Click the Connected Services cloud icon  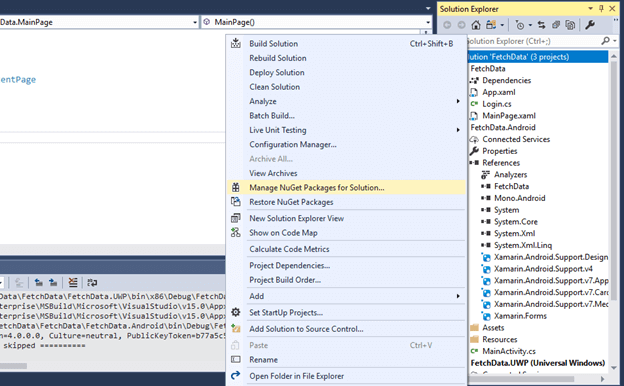click(474, 139)
